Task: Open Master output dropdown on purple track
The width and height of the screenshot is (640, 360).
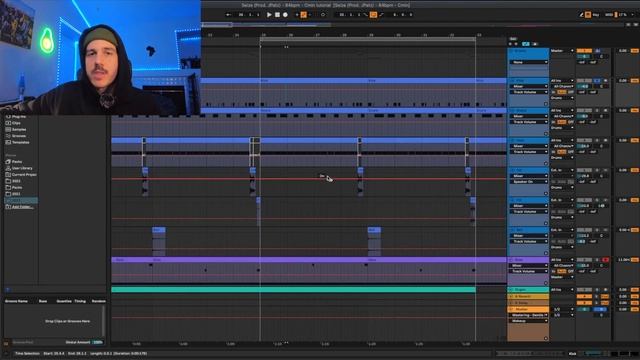Action: pos(562,277)
